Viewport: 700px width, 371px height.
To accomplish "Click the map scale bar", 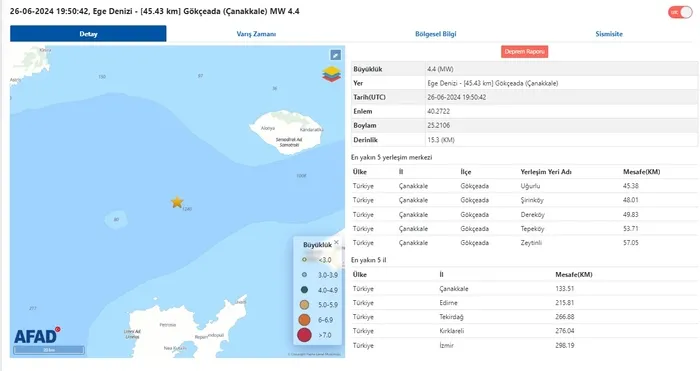I will (x=49, y=350).
